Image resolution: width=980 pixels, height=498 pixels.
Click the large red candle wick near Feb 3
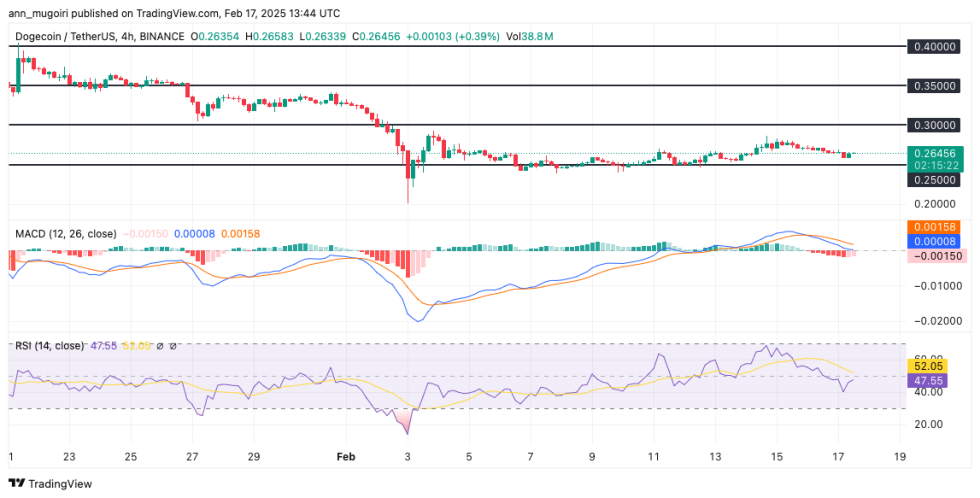tap(408, 185)
